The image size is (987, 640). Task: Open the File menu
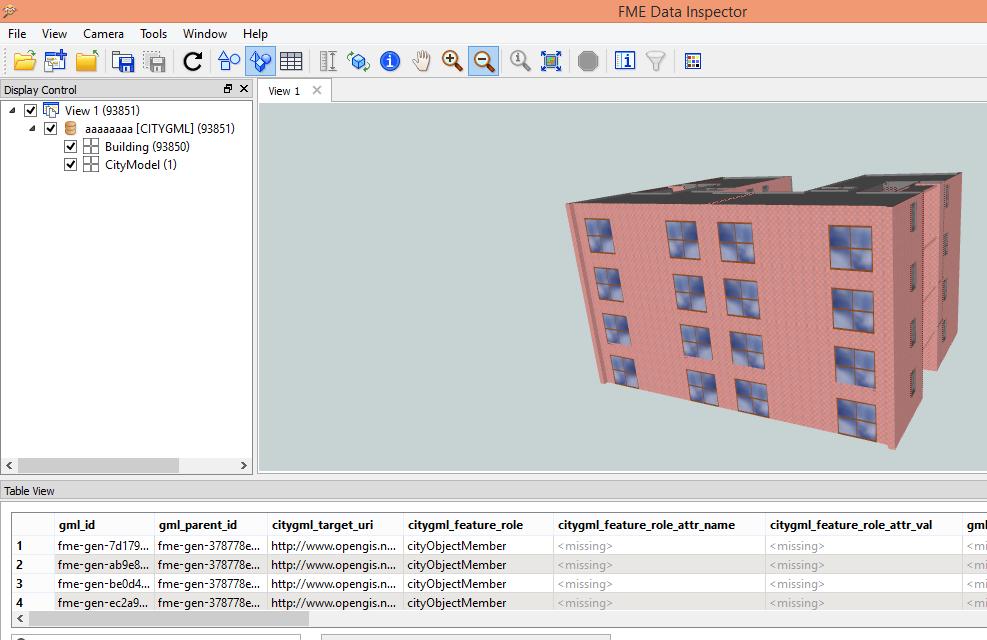17,34
